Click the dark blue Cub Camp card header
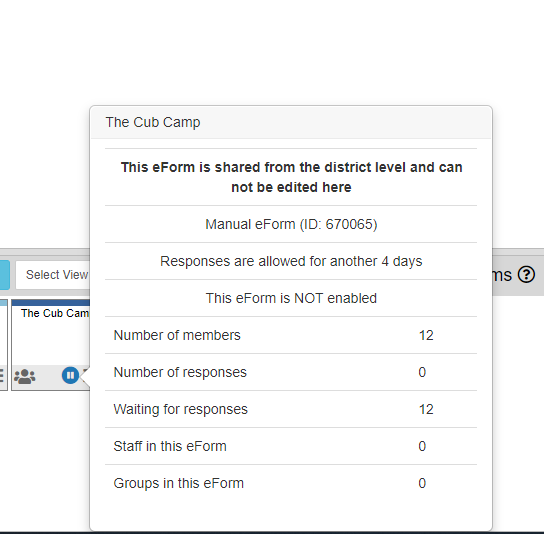The width and height of the screenshot is (544, 534). (x=51, y=303)
